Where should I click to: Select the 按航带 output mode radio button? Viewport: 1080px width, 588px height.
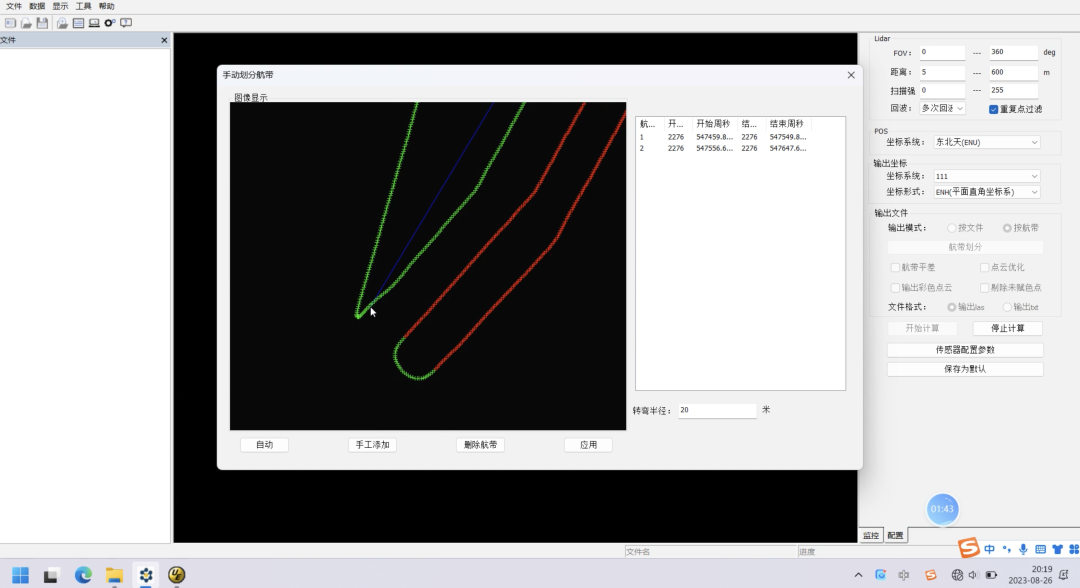pos(1007,228)
